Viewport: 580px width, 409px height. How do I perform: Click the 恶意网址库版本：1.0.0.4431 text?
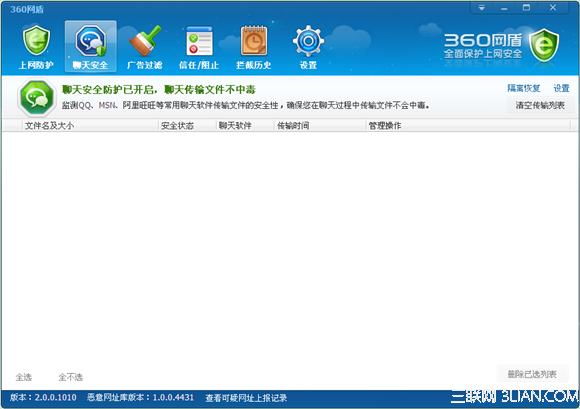coord(140,398)
